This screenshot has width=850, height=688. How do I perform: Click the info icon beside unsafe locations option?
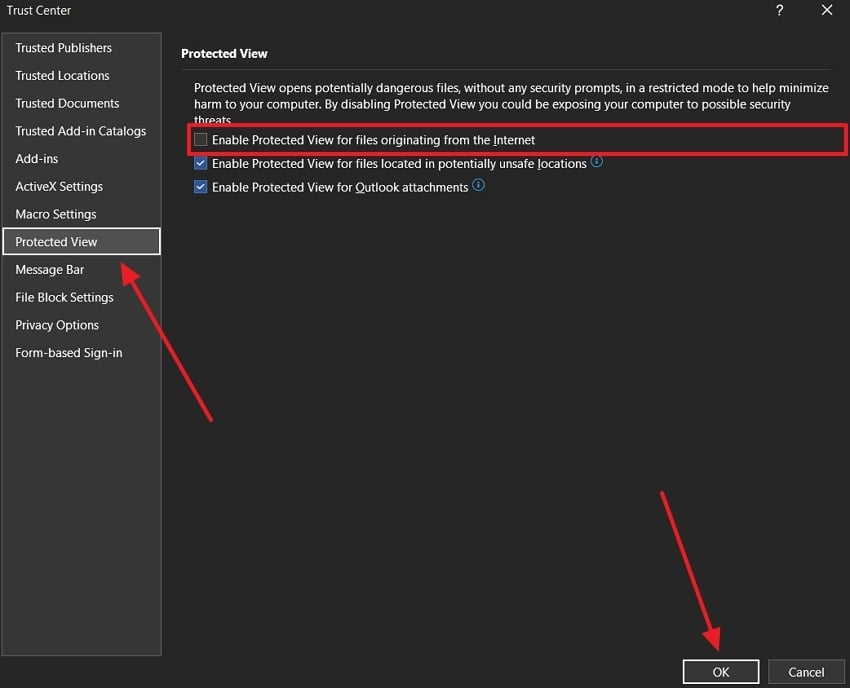point(597,161)
